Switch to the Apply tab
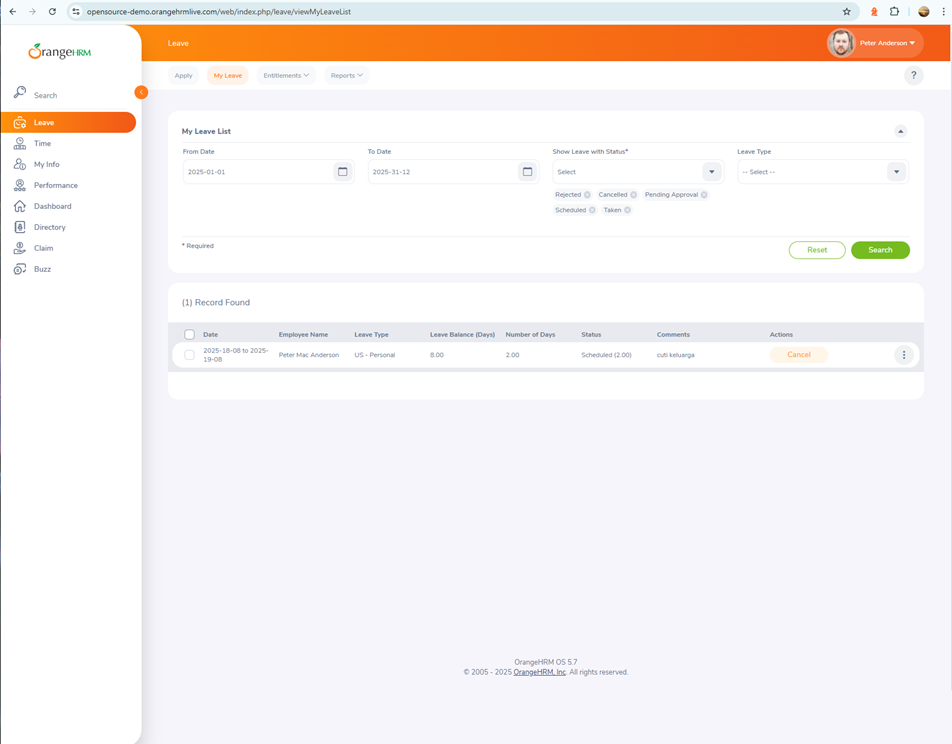952x744 pixels. (183, 76)
